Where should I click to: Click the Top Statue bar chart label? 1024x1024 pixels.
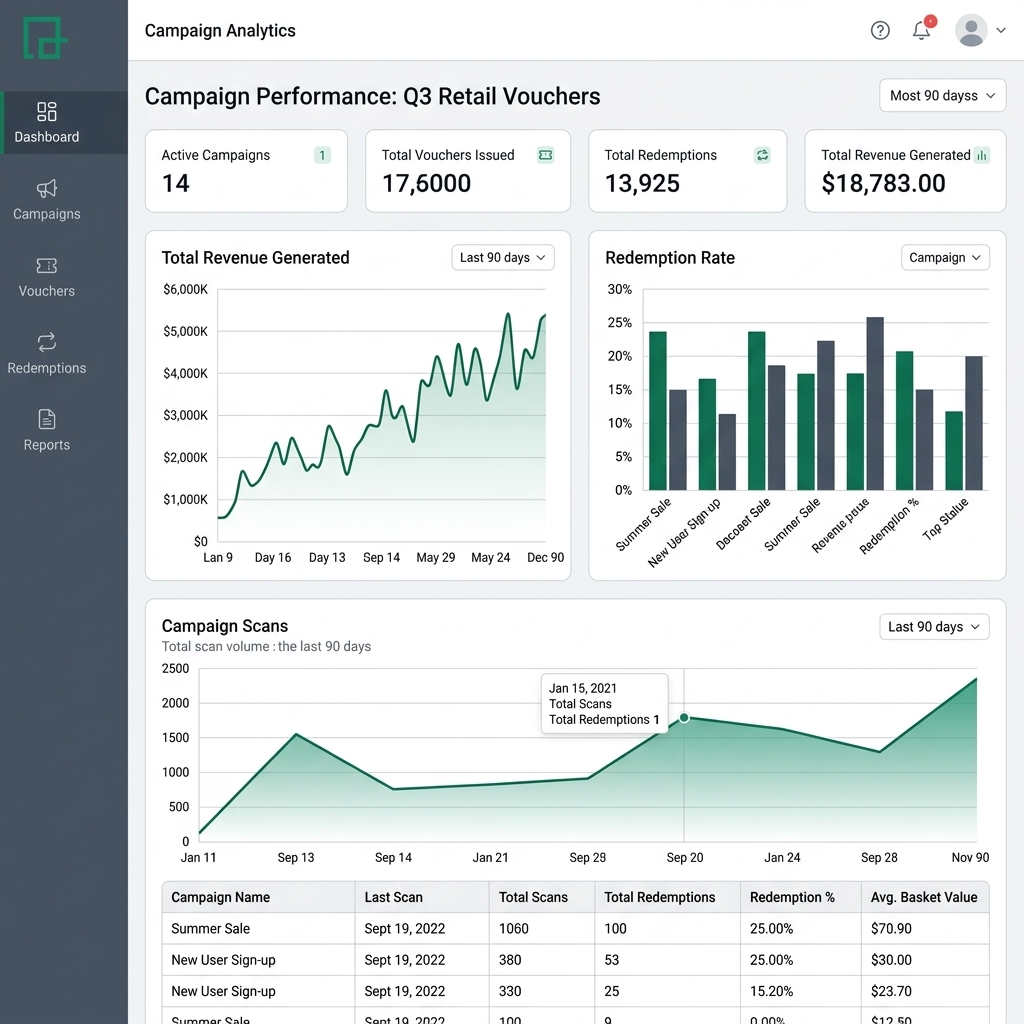[x=945, y=519]
